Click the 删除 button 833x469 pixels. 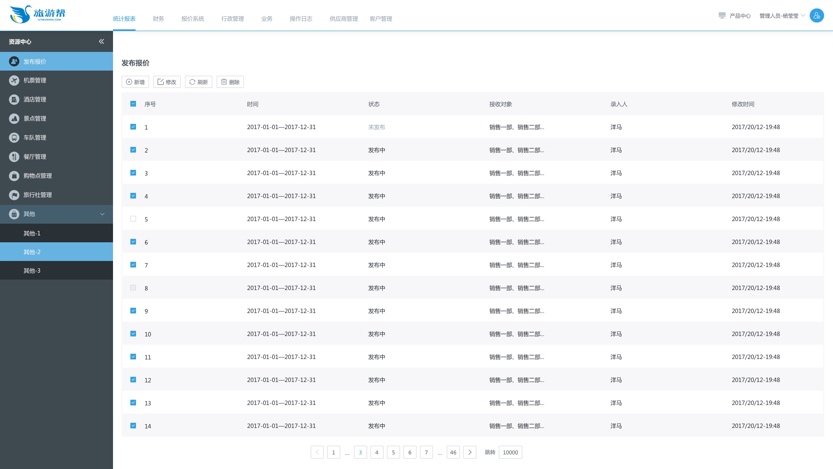point(230,82)
